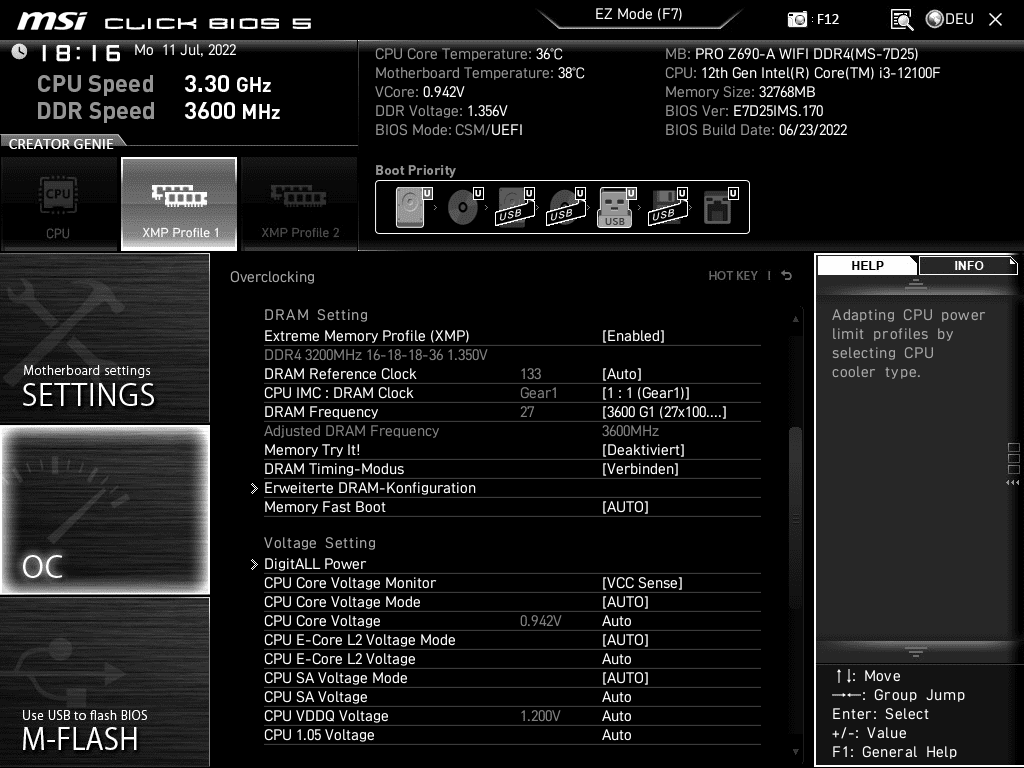Image resolution: width=1024 pixels, height=768 pixels.
Task: Open M-FLASH to flash BIOS from USB
Action: [104, 681]
